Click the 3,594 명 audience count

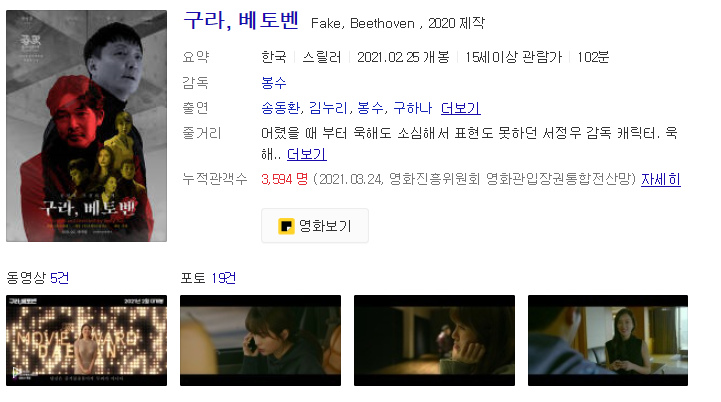click(285, 179)
